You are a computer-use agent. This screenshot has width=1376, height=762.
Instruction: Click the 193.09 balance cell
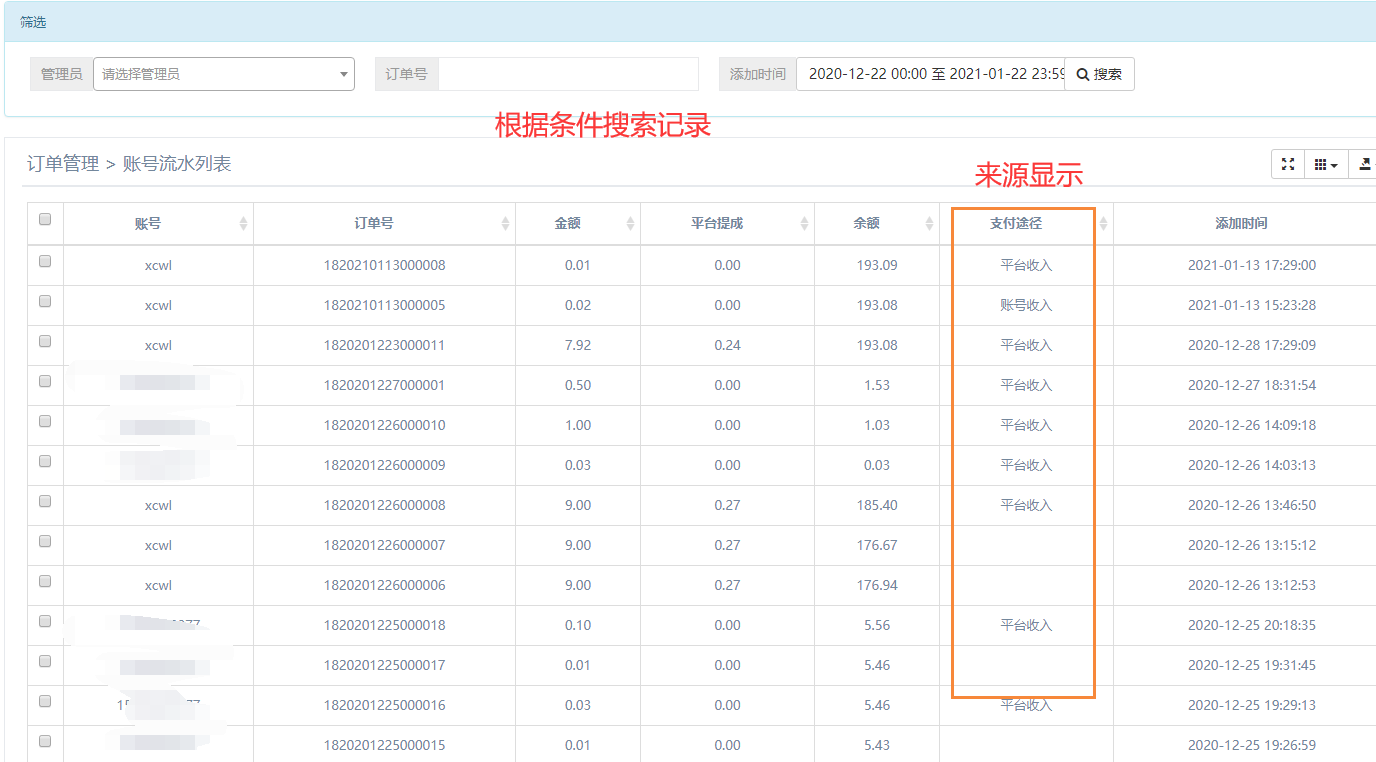(877, 265)
